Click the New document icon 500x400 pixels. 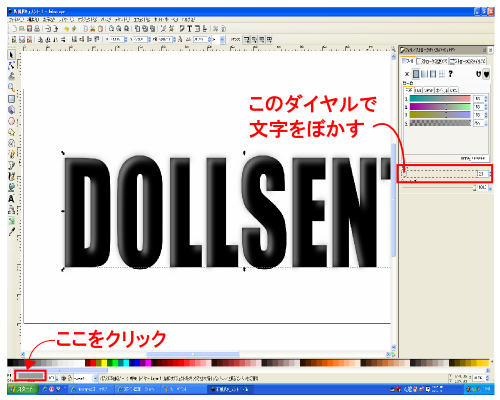(x=14, y=29)
